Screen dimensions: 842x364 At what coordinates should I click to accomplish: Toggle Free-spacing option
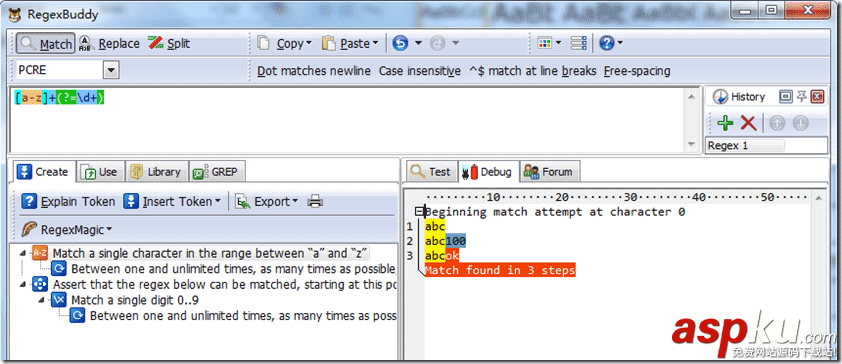coord(637,71)
